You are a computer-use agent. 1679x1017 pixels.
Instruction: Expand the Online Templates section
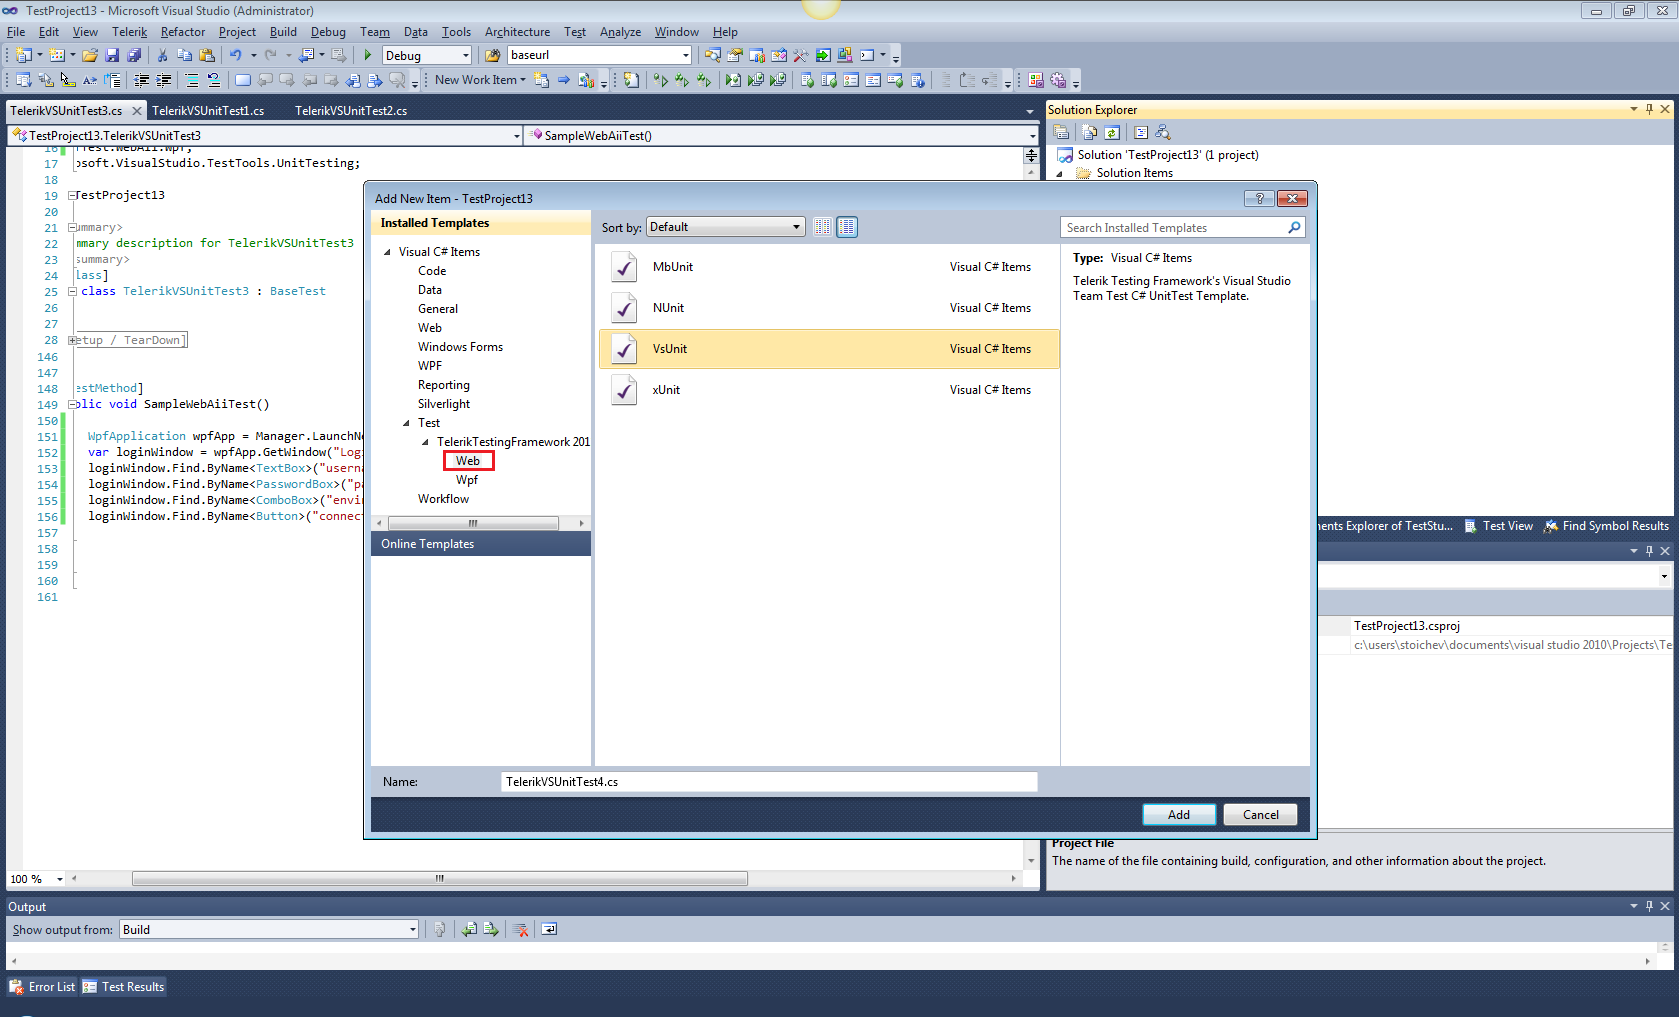(481, 544)
